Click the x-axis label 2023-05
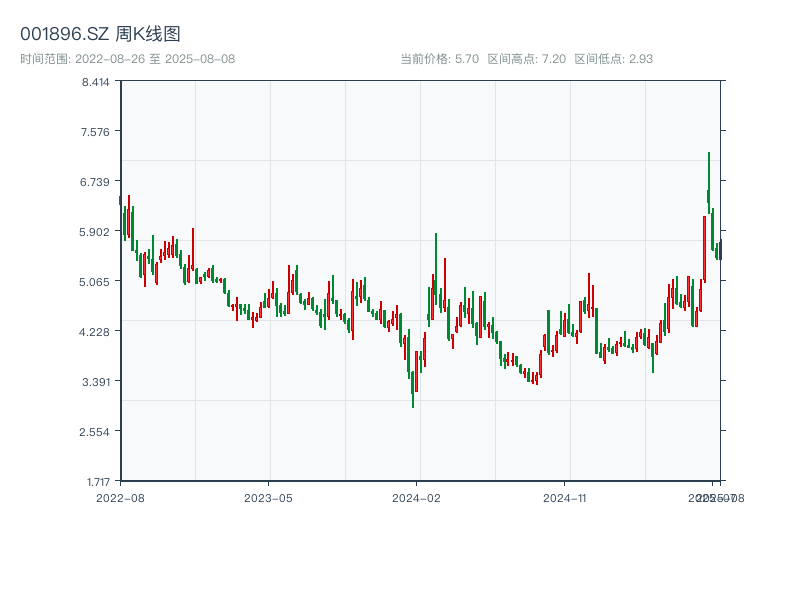Viewport: 800px width, 600px height. (x=268, y=498)
